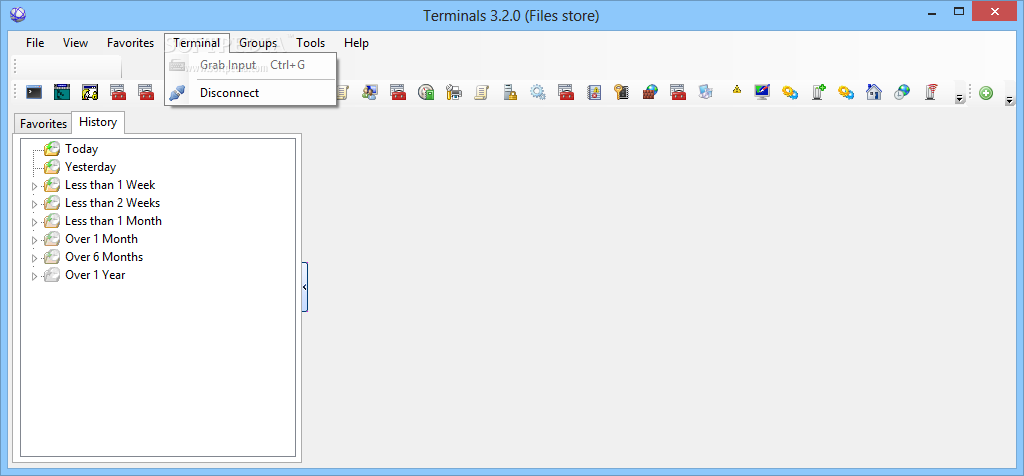The width and height of the screenshot is (1024, 476).
Task: Open the overflow arrow after green plus
Action: [x=1010, y=101]
